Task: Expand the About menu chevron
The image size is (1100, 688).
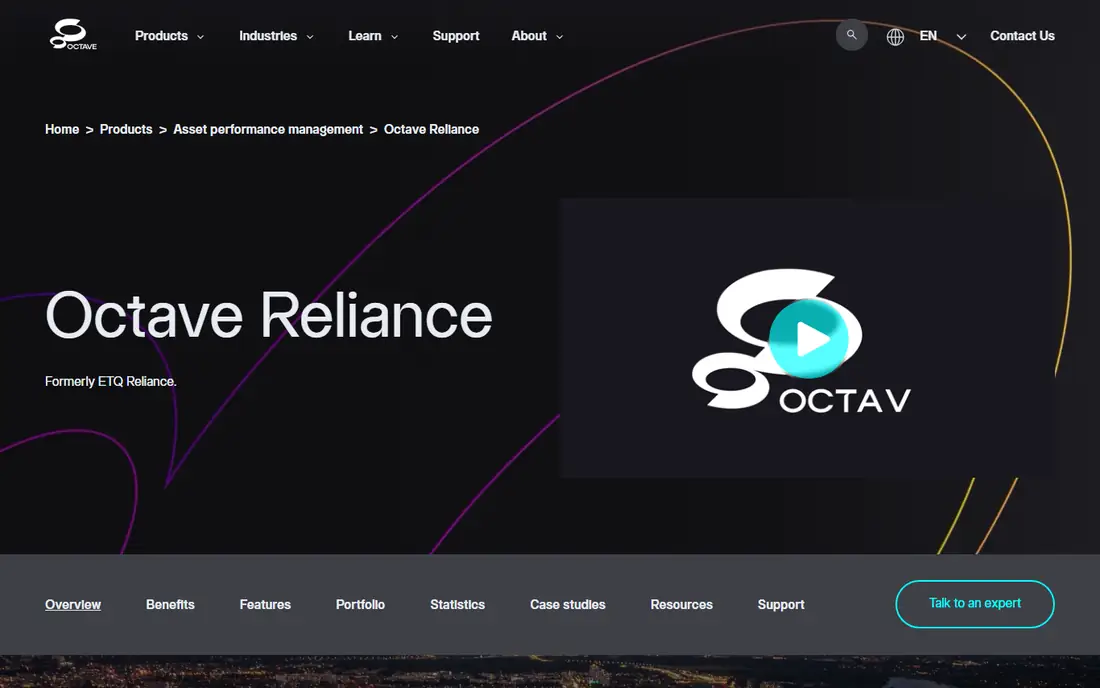Action: [559, 36]
